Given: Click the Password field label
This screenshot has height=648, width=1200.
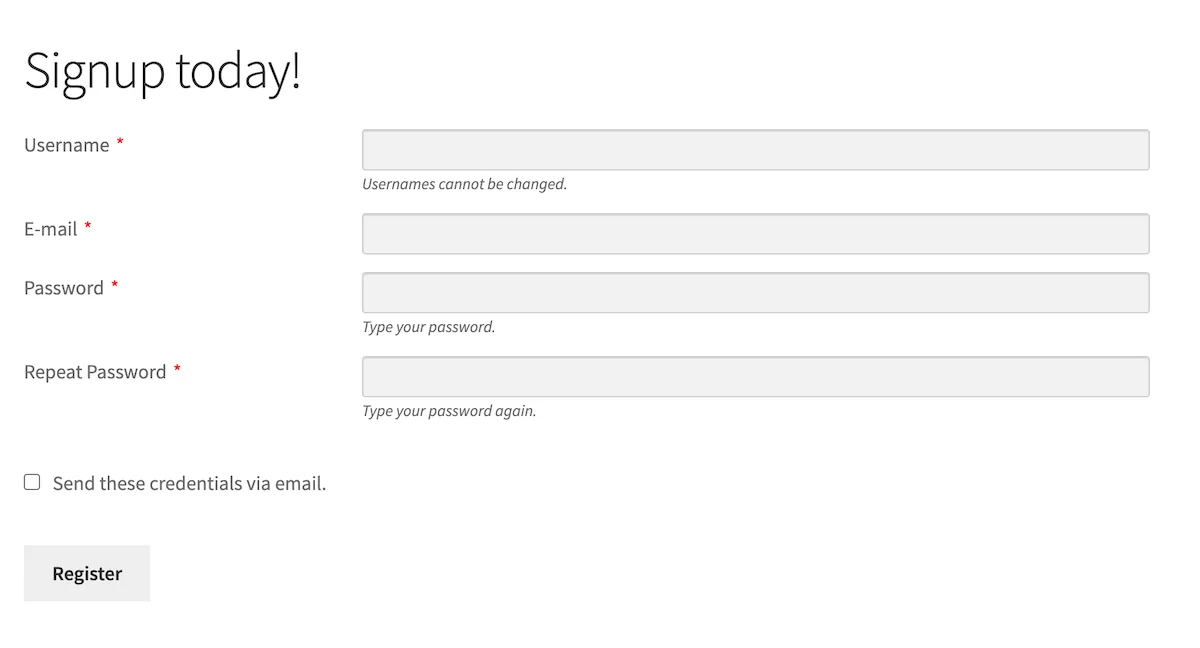Looking at the screenshot, I should (63, 288).
